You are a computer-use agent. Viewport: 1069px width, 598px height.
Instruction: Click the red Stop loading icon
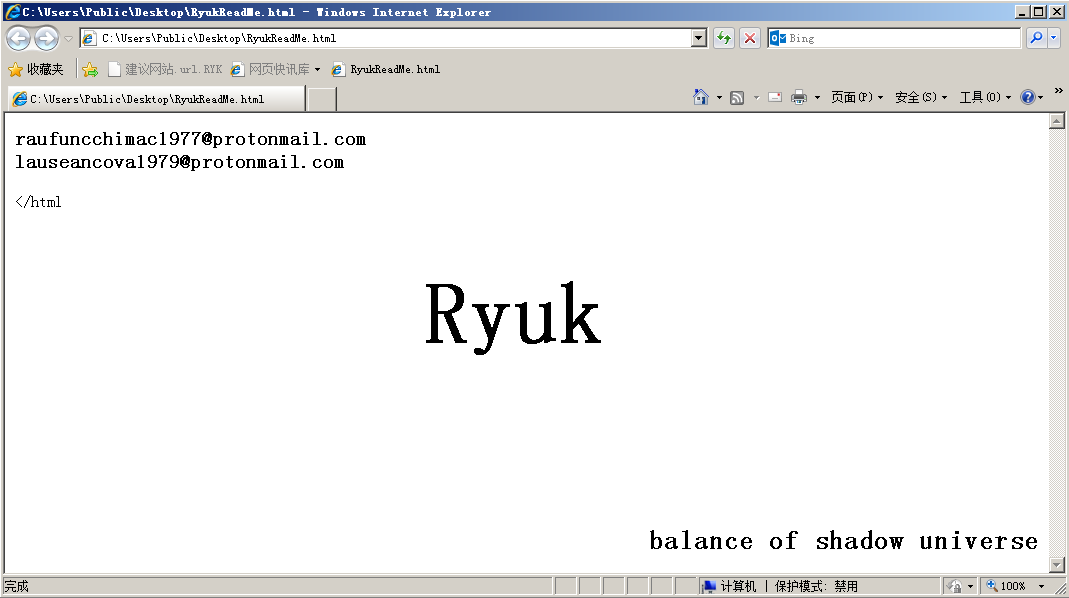click(x=749, y=39)
